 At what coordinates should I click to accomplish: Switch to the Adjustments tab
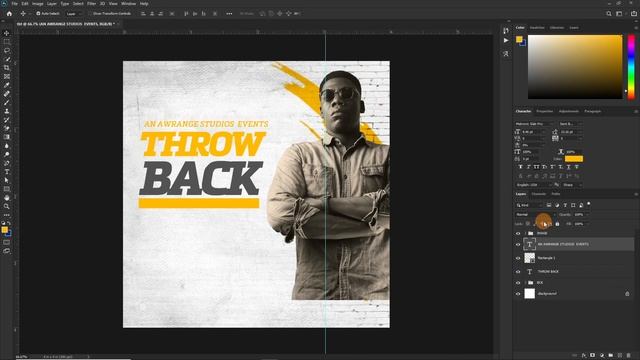(569, 111)
